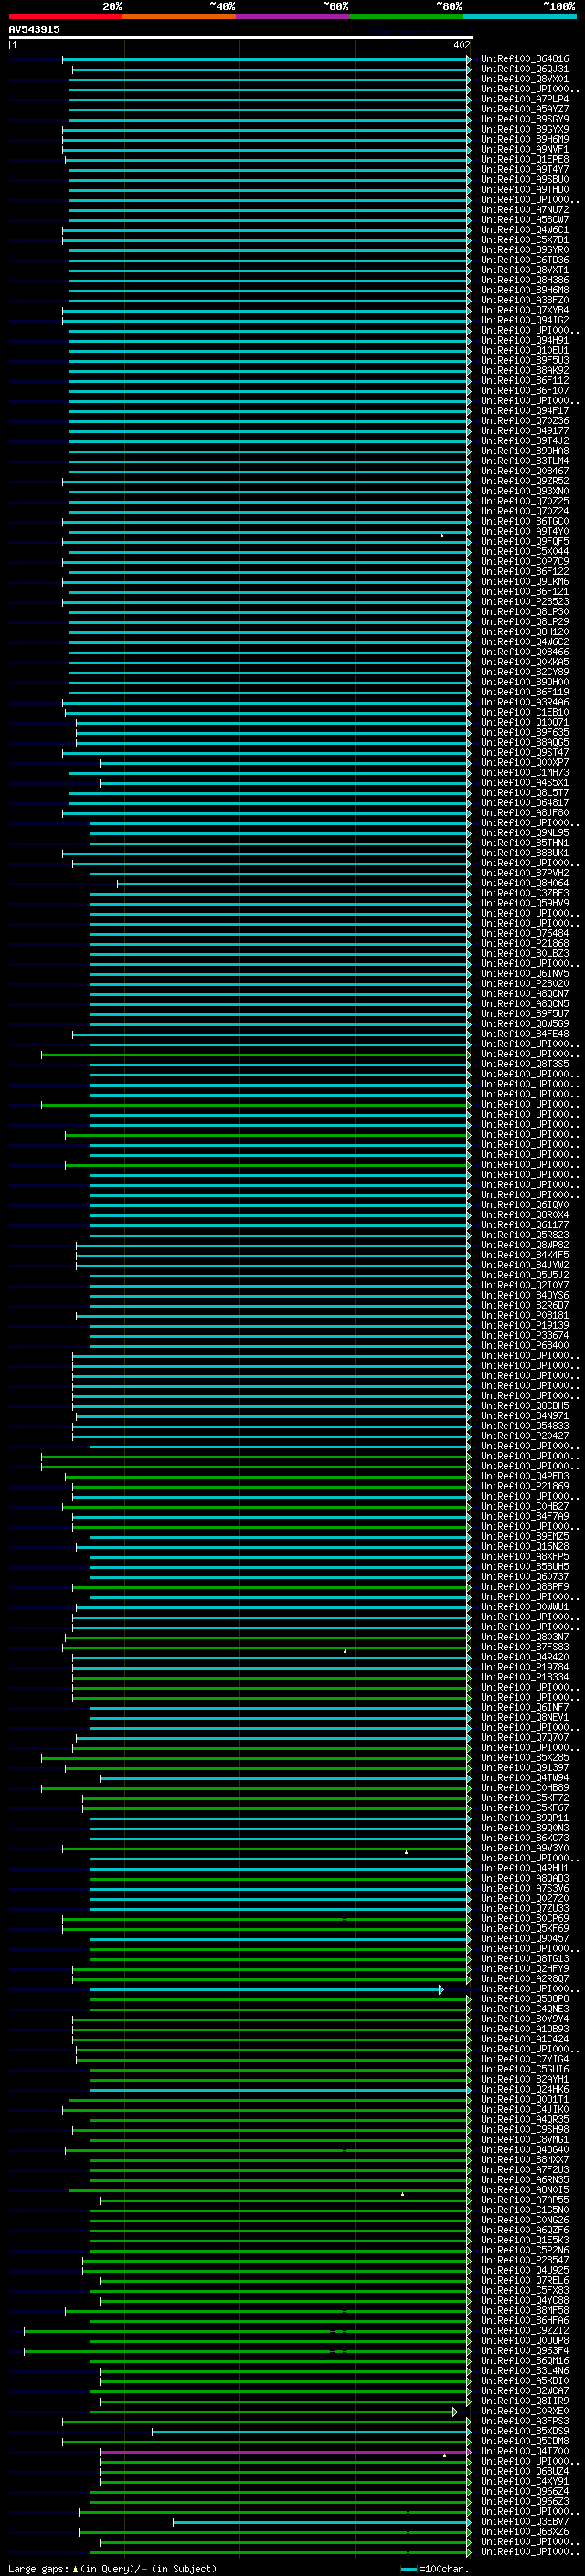
Task: Click the gap marker on the UniRef100_B7FS83 row
Action: coord(345,1651)
